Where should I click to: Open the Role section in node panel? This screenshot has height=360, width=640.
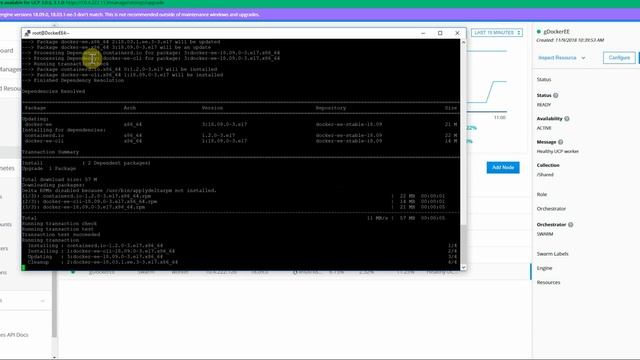542,195
